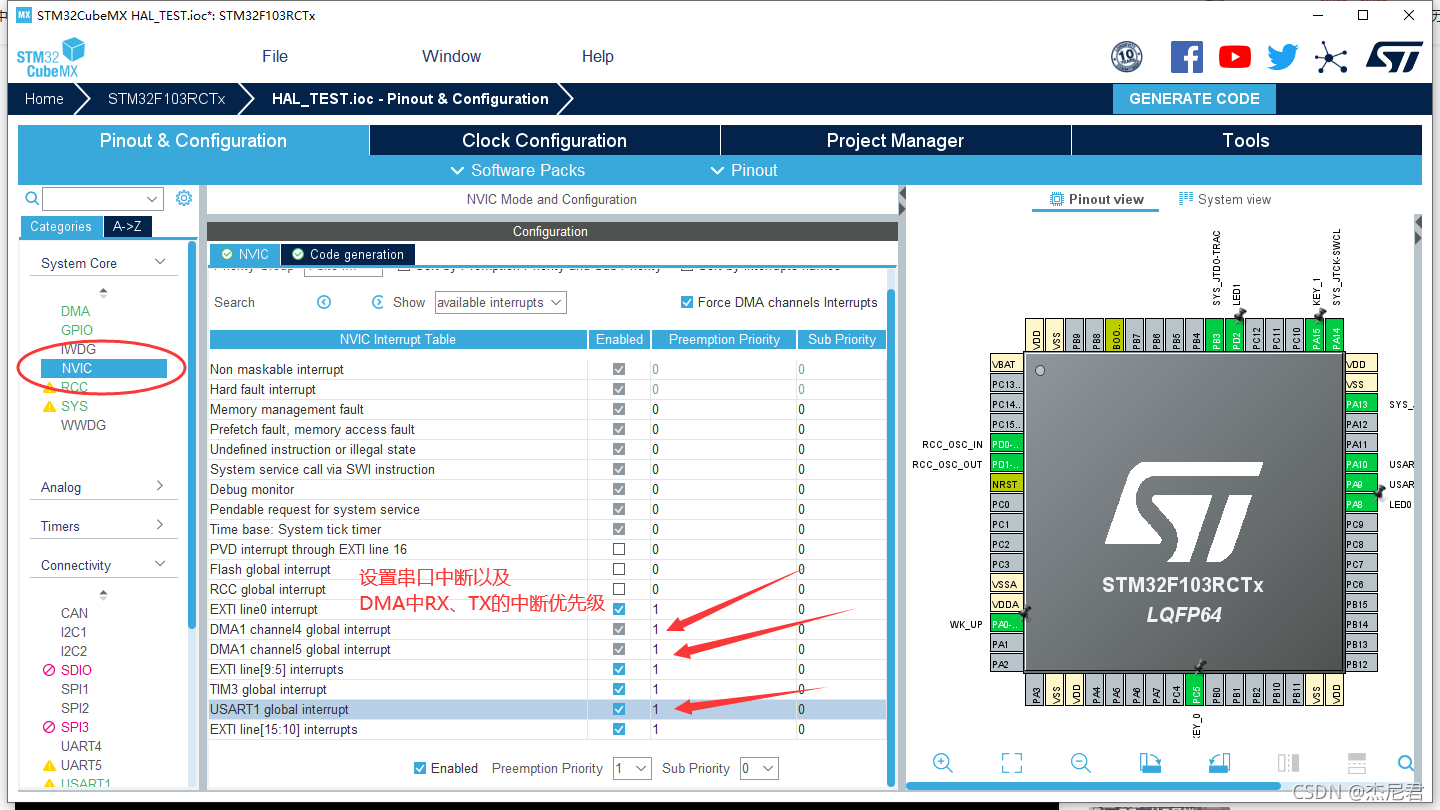Click the System view grid icon
This screenshot has height=810, width=1440.
1186,199
